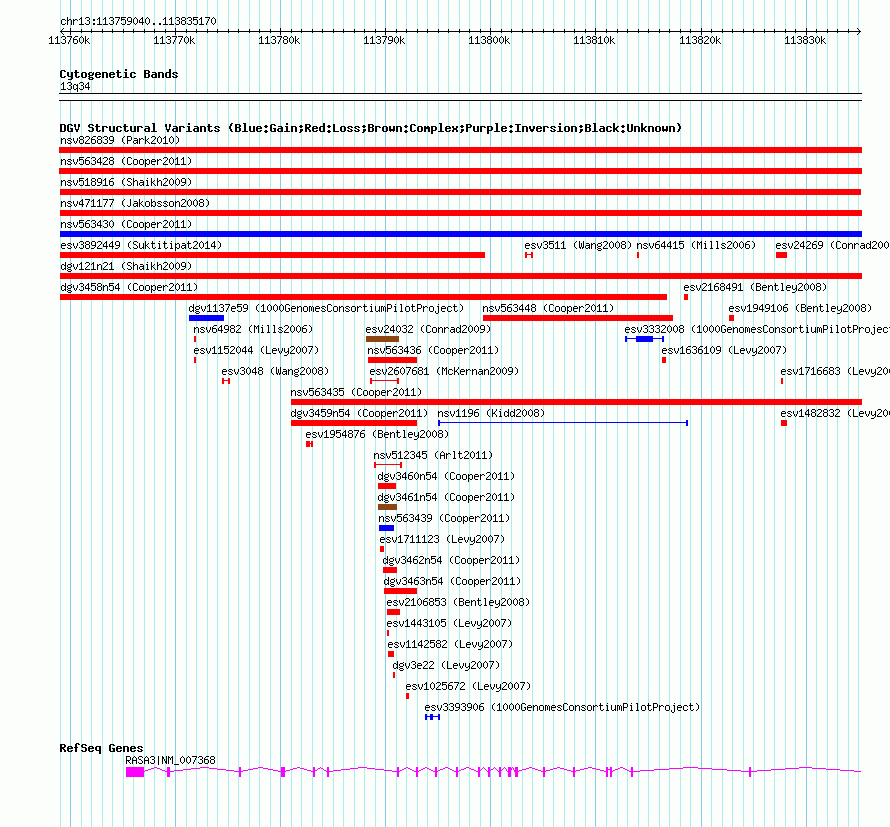Select variant nsv64982 (Mills2006)

(253, 329)
